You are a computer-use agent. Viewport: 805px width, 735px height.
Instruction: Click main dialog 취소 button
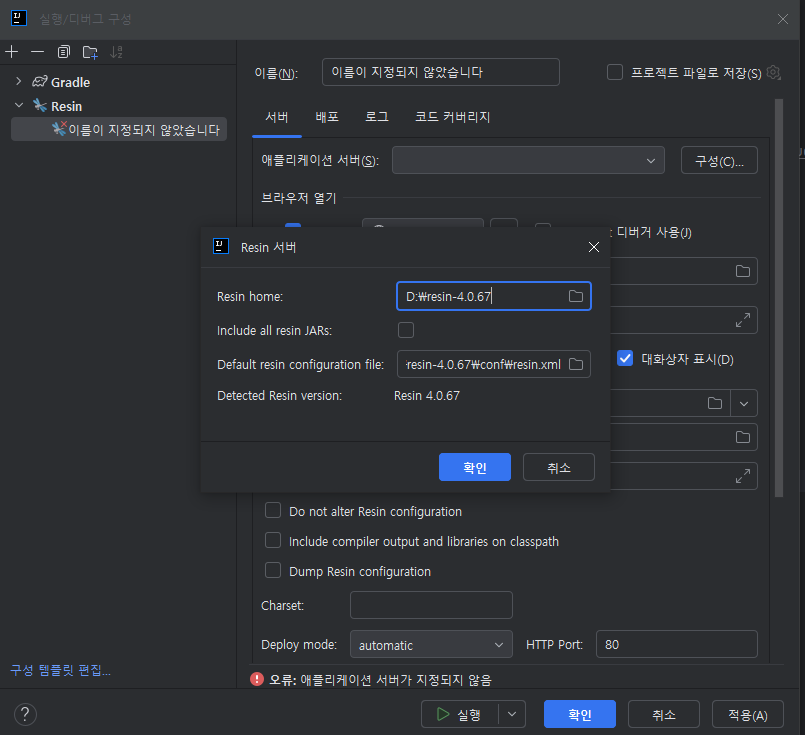tap(664, 714)
